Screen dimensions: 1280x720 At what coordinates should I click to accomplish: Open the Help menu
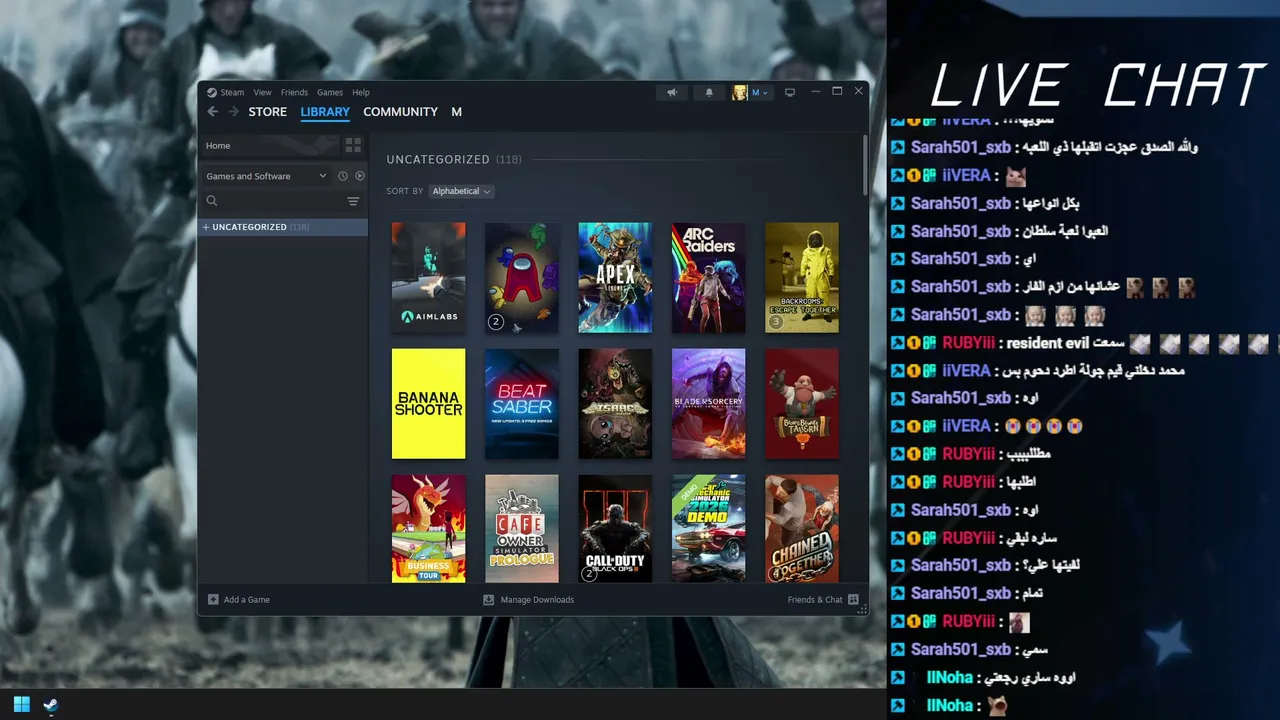point(361,92)
